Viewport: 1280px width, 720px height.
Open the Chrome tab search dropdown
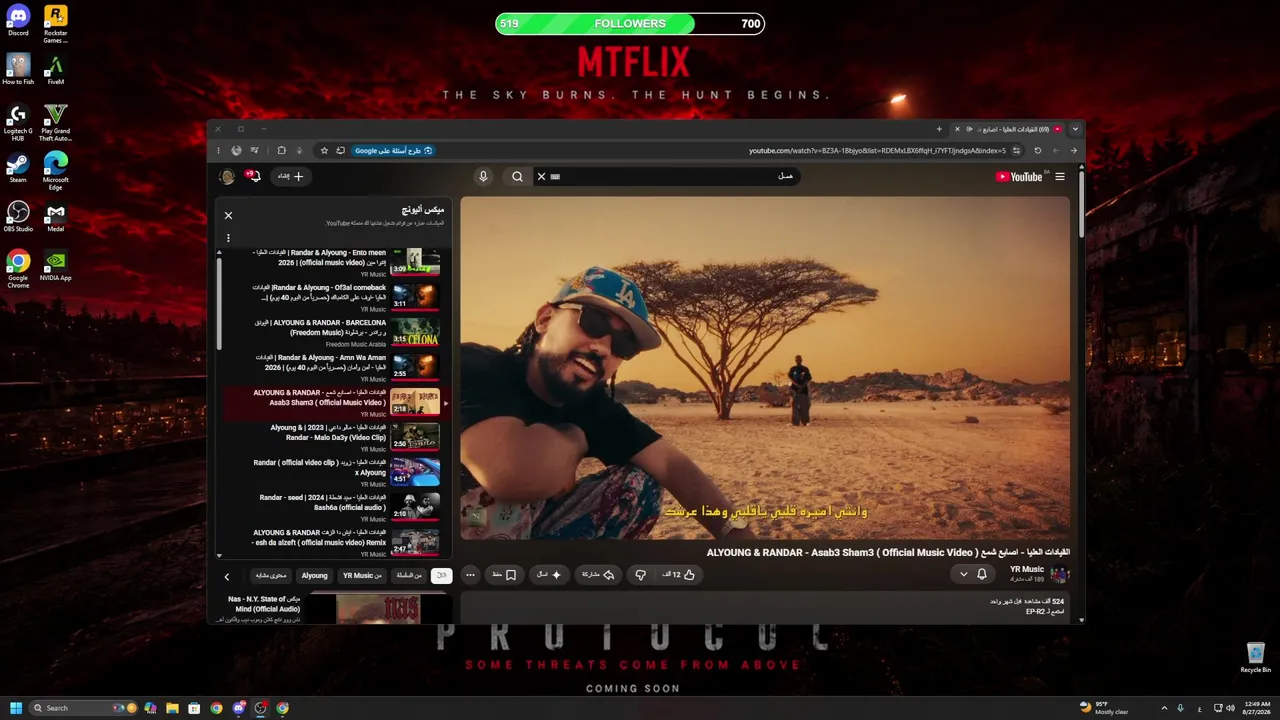pos(1075,129)
